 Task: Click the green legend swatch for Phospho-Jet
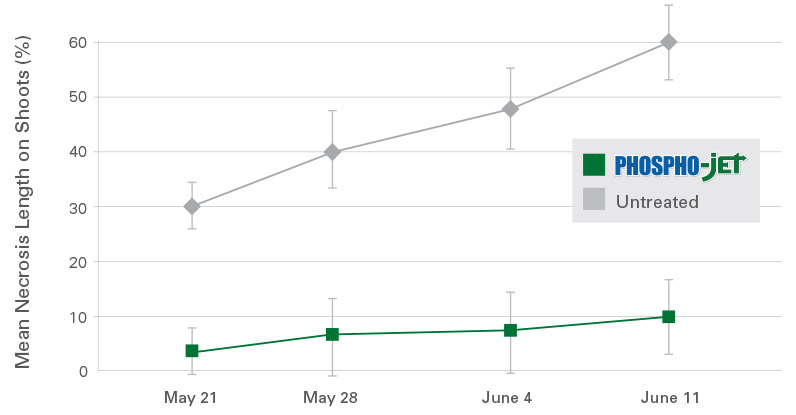pos(594,165)
